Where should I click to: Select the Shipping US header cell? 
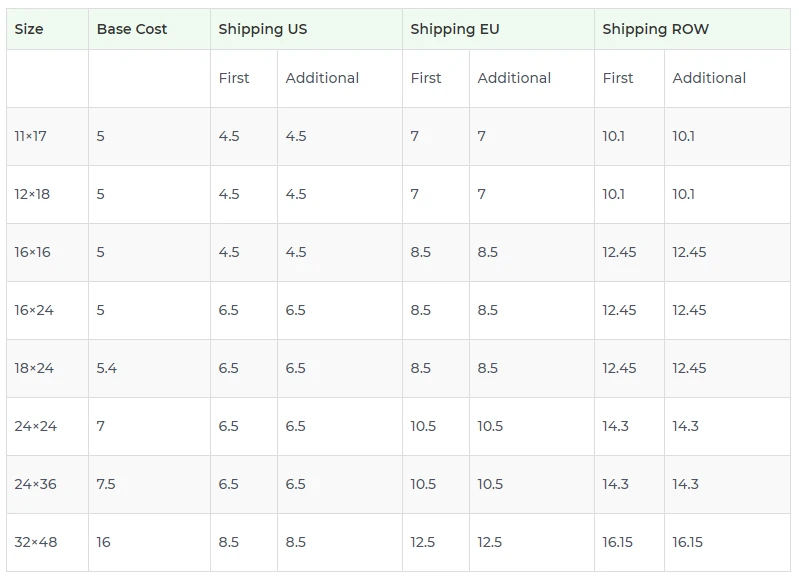coord(263,29)
